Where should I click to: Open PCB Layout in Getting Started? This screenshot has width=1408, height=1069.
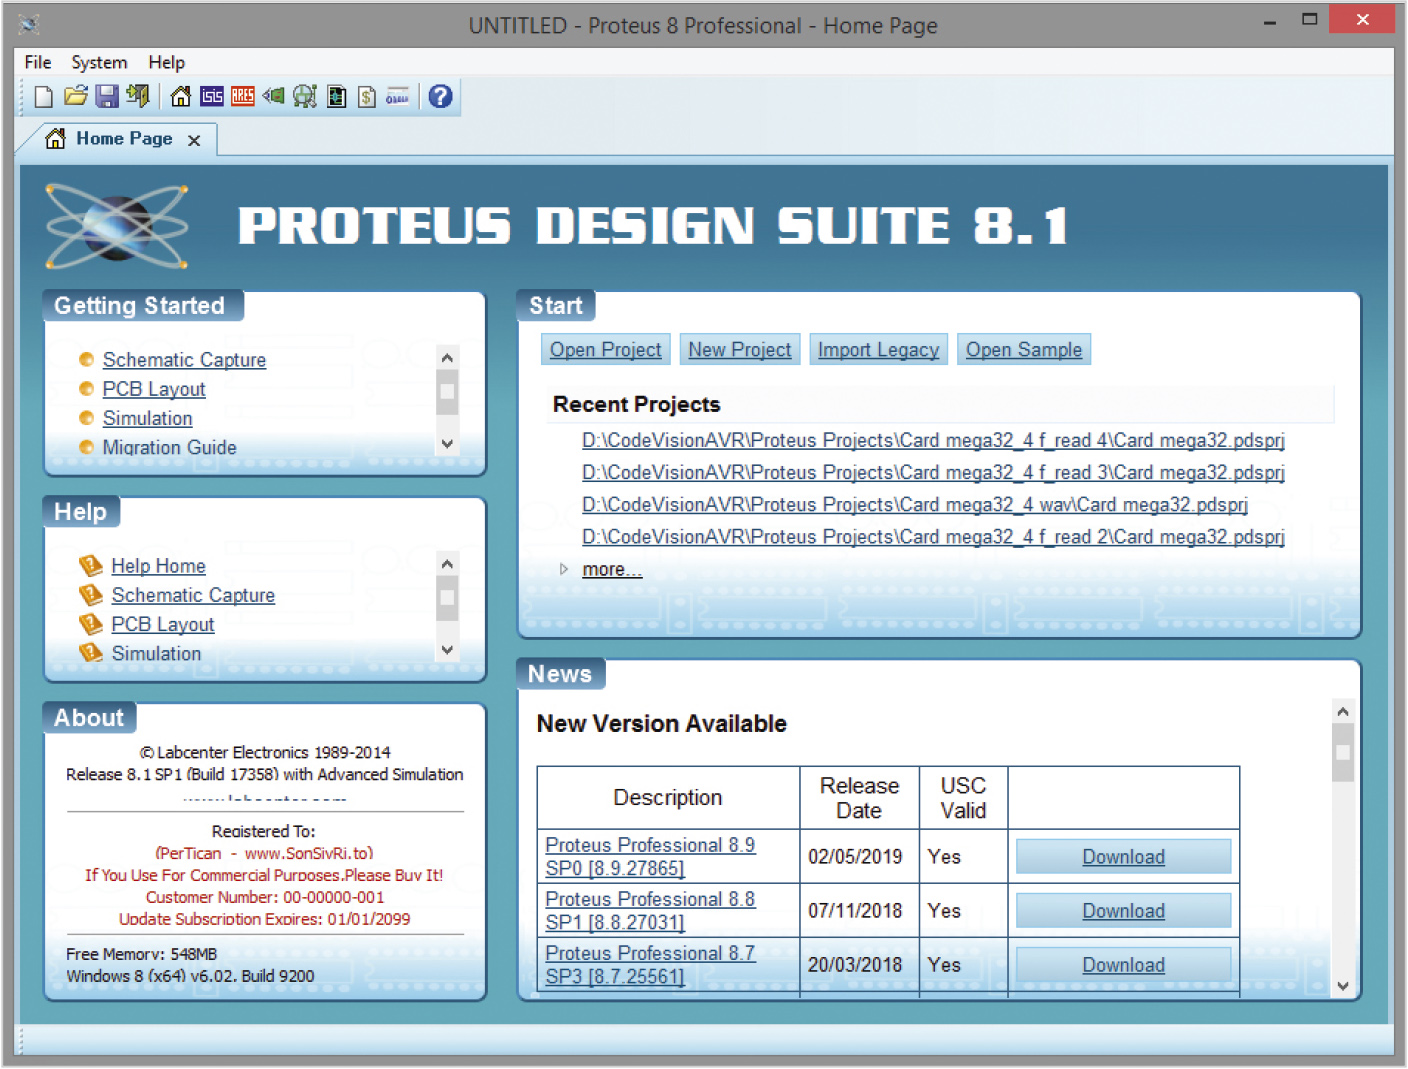154,389
